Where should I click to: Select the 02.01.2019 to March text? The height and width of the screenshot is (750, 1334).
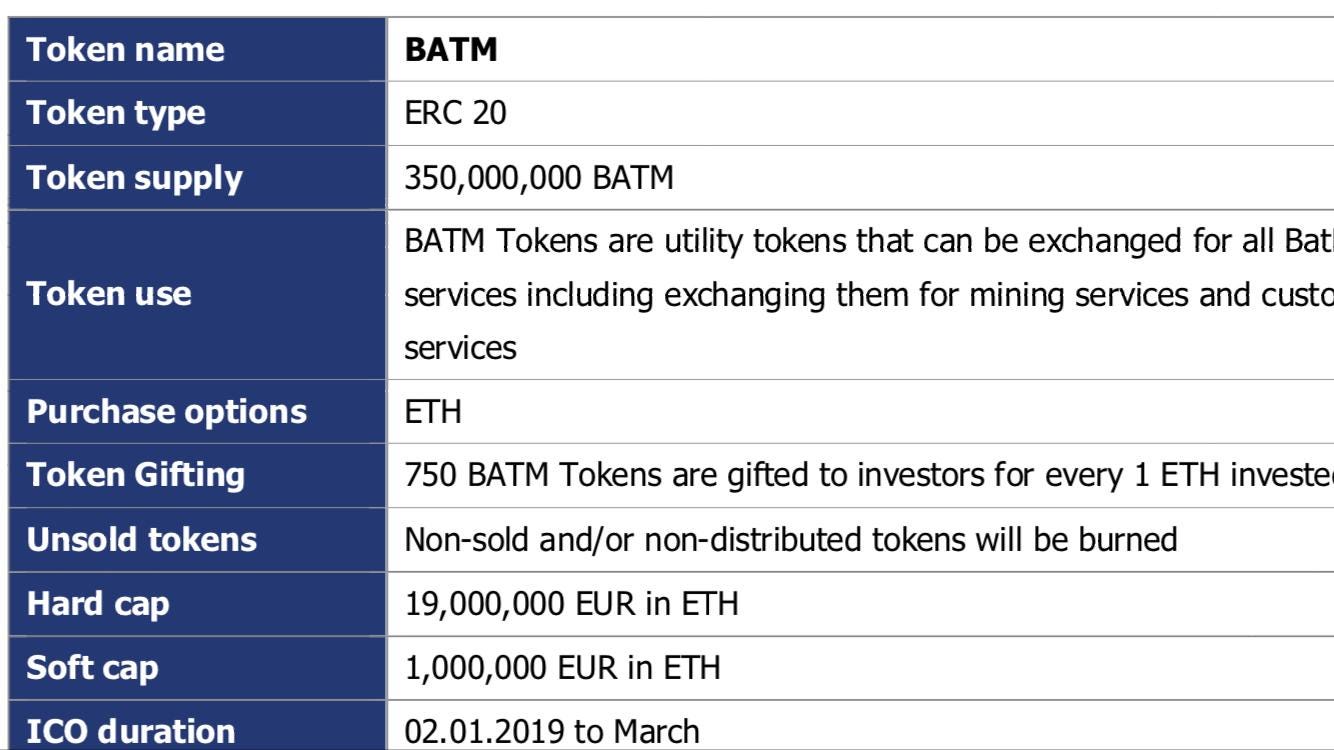point(552,731)
